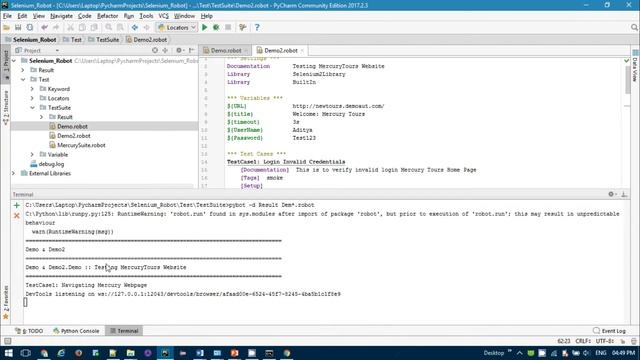
Task: Click the Copy icon in the toolbar
Action: point(82,27)
